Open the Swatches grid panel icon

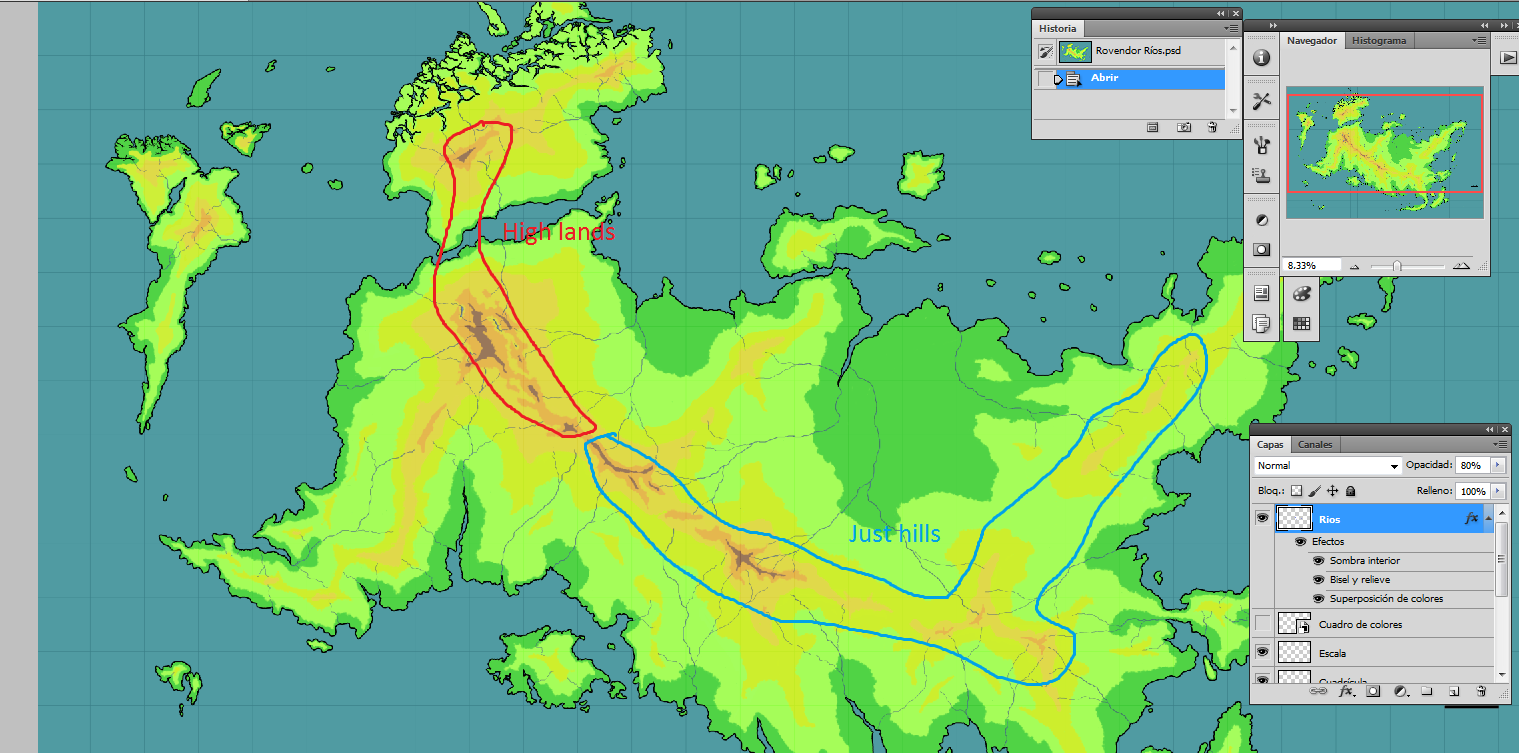pyautogui.click(x=1301, y=323)
